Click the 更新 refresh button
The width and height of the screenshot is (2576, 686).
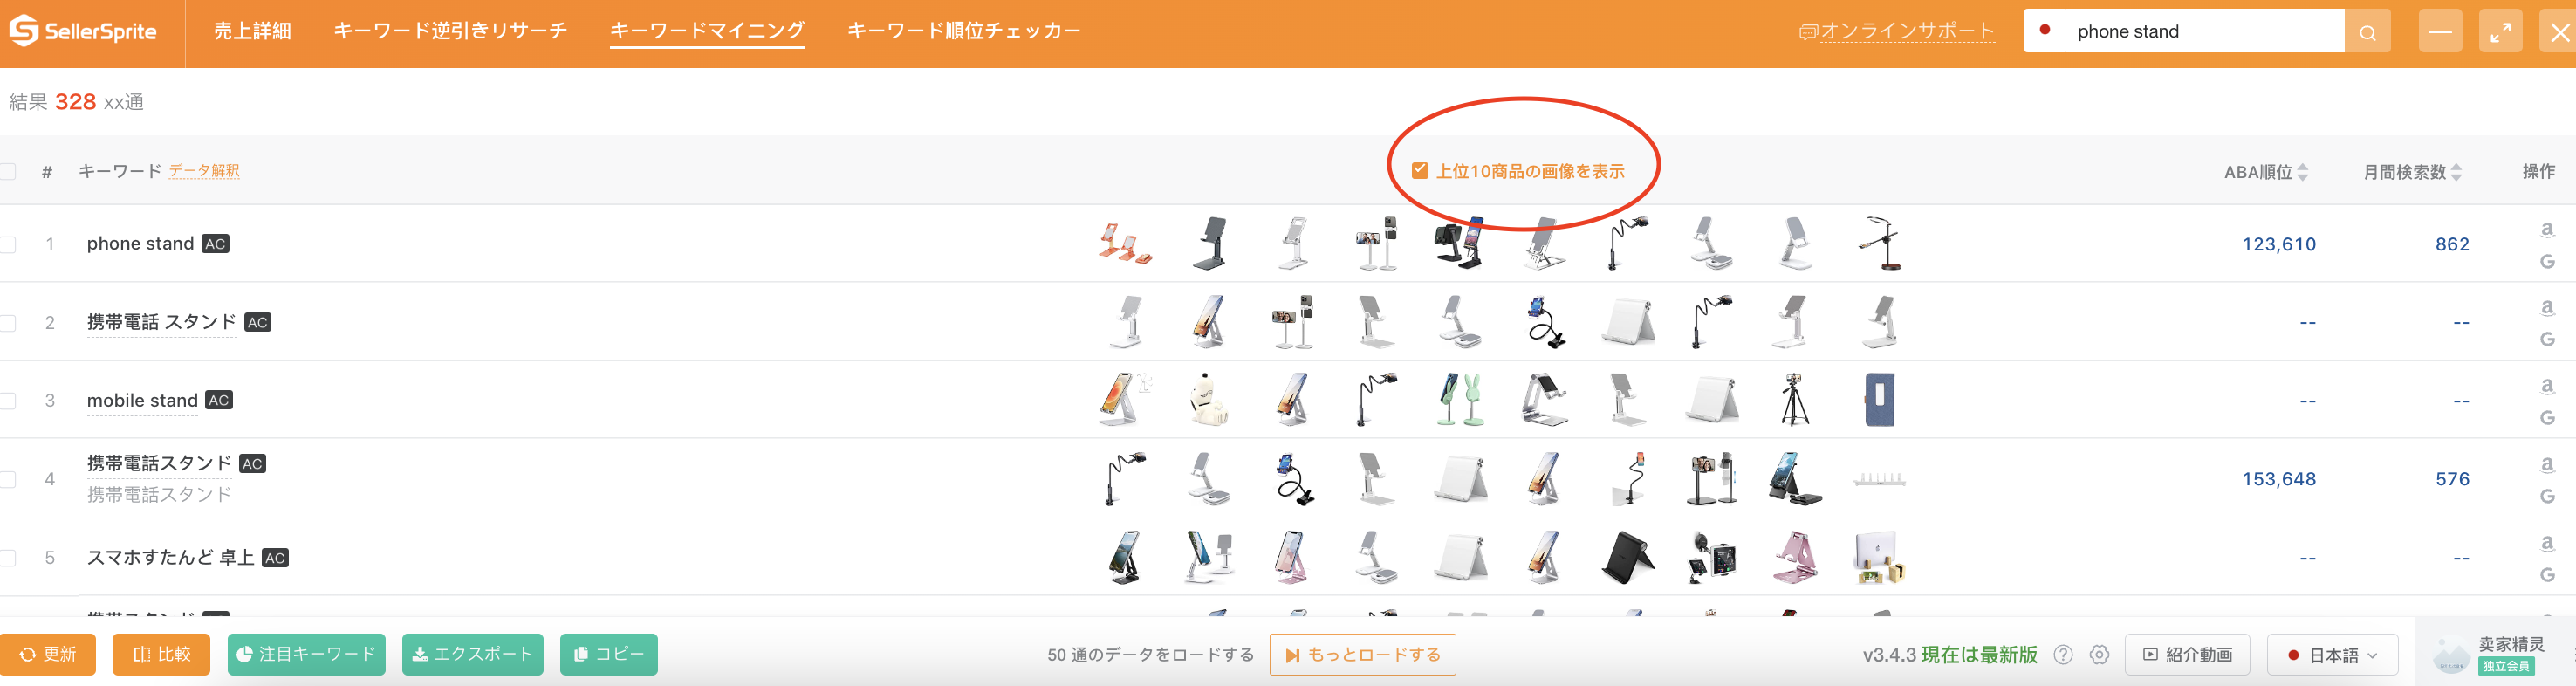48,654
